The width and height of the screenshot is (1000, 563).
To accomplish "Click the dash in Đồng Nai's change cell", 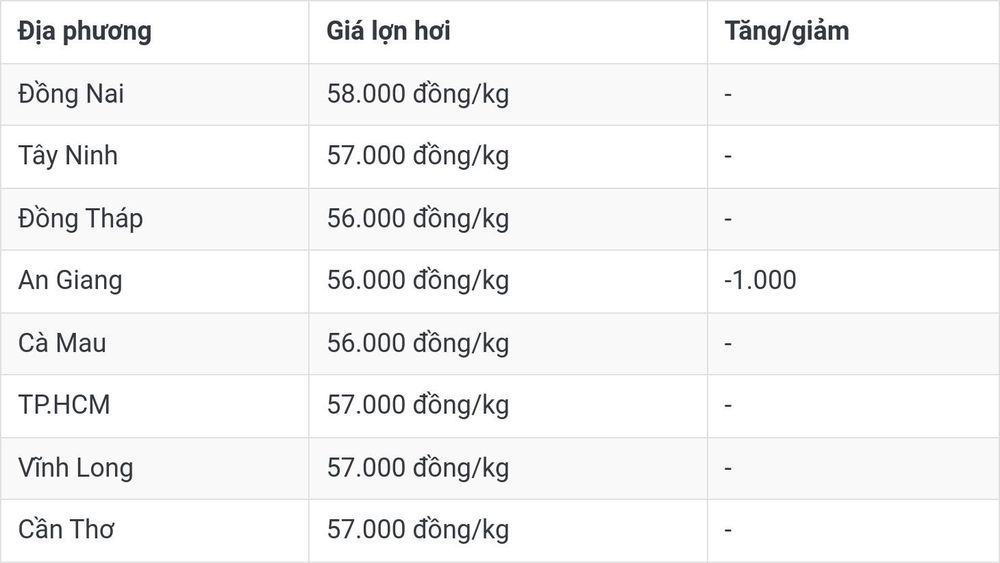I will [x=728, y=95].
